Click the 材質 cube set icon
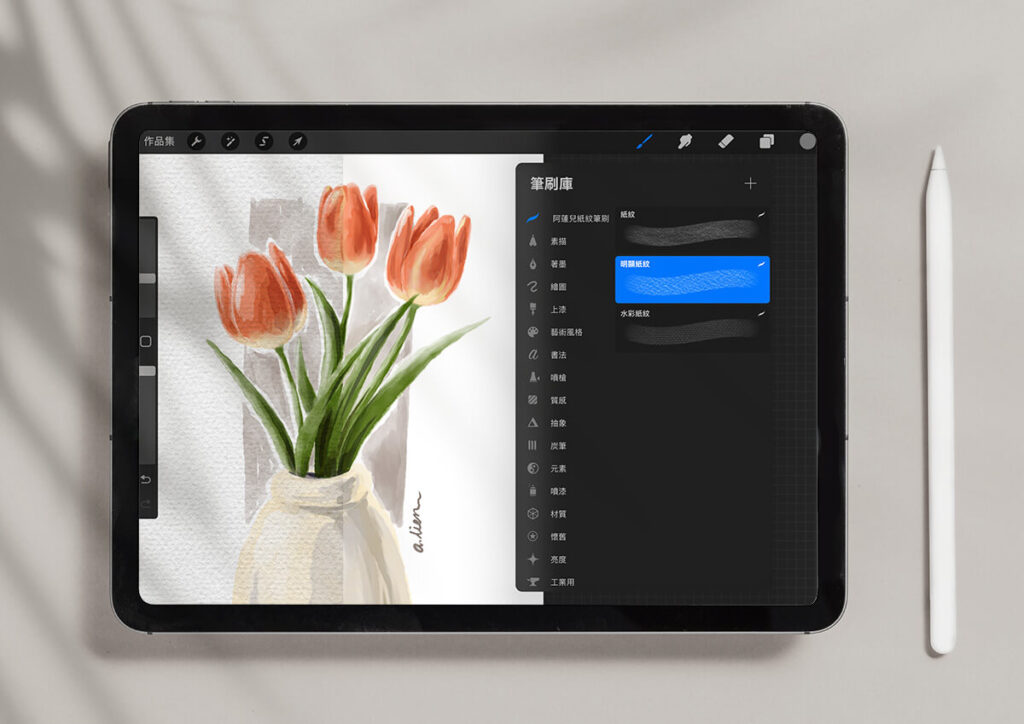This screenshot has height=724, width=1024. click(533, 514)
